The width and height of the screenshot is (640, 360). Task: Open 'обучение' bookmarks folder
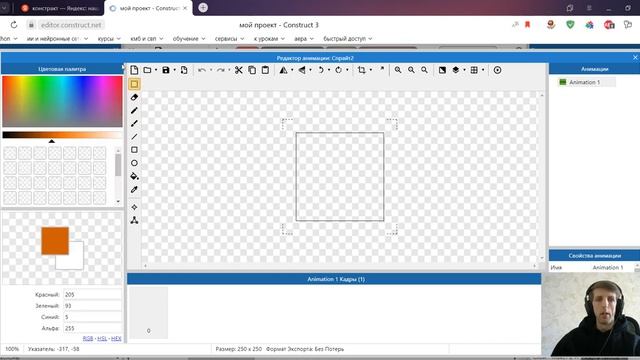click(x=189, y=39)
